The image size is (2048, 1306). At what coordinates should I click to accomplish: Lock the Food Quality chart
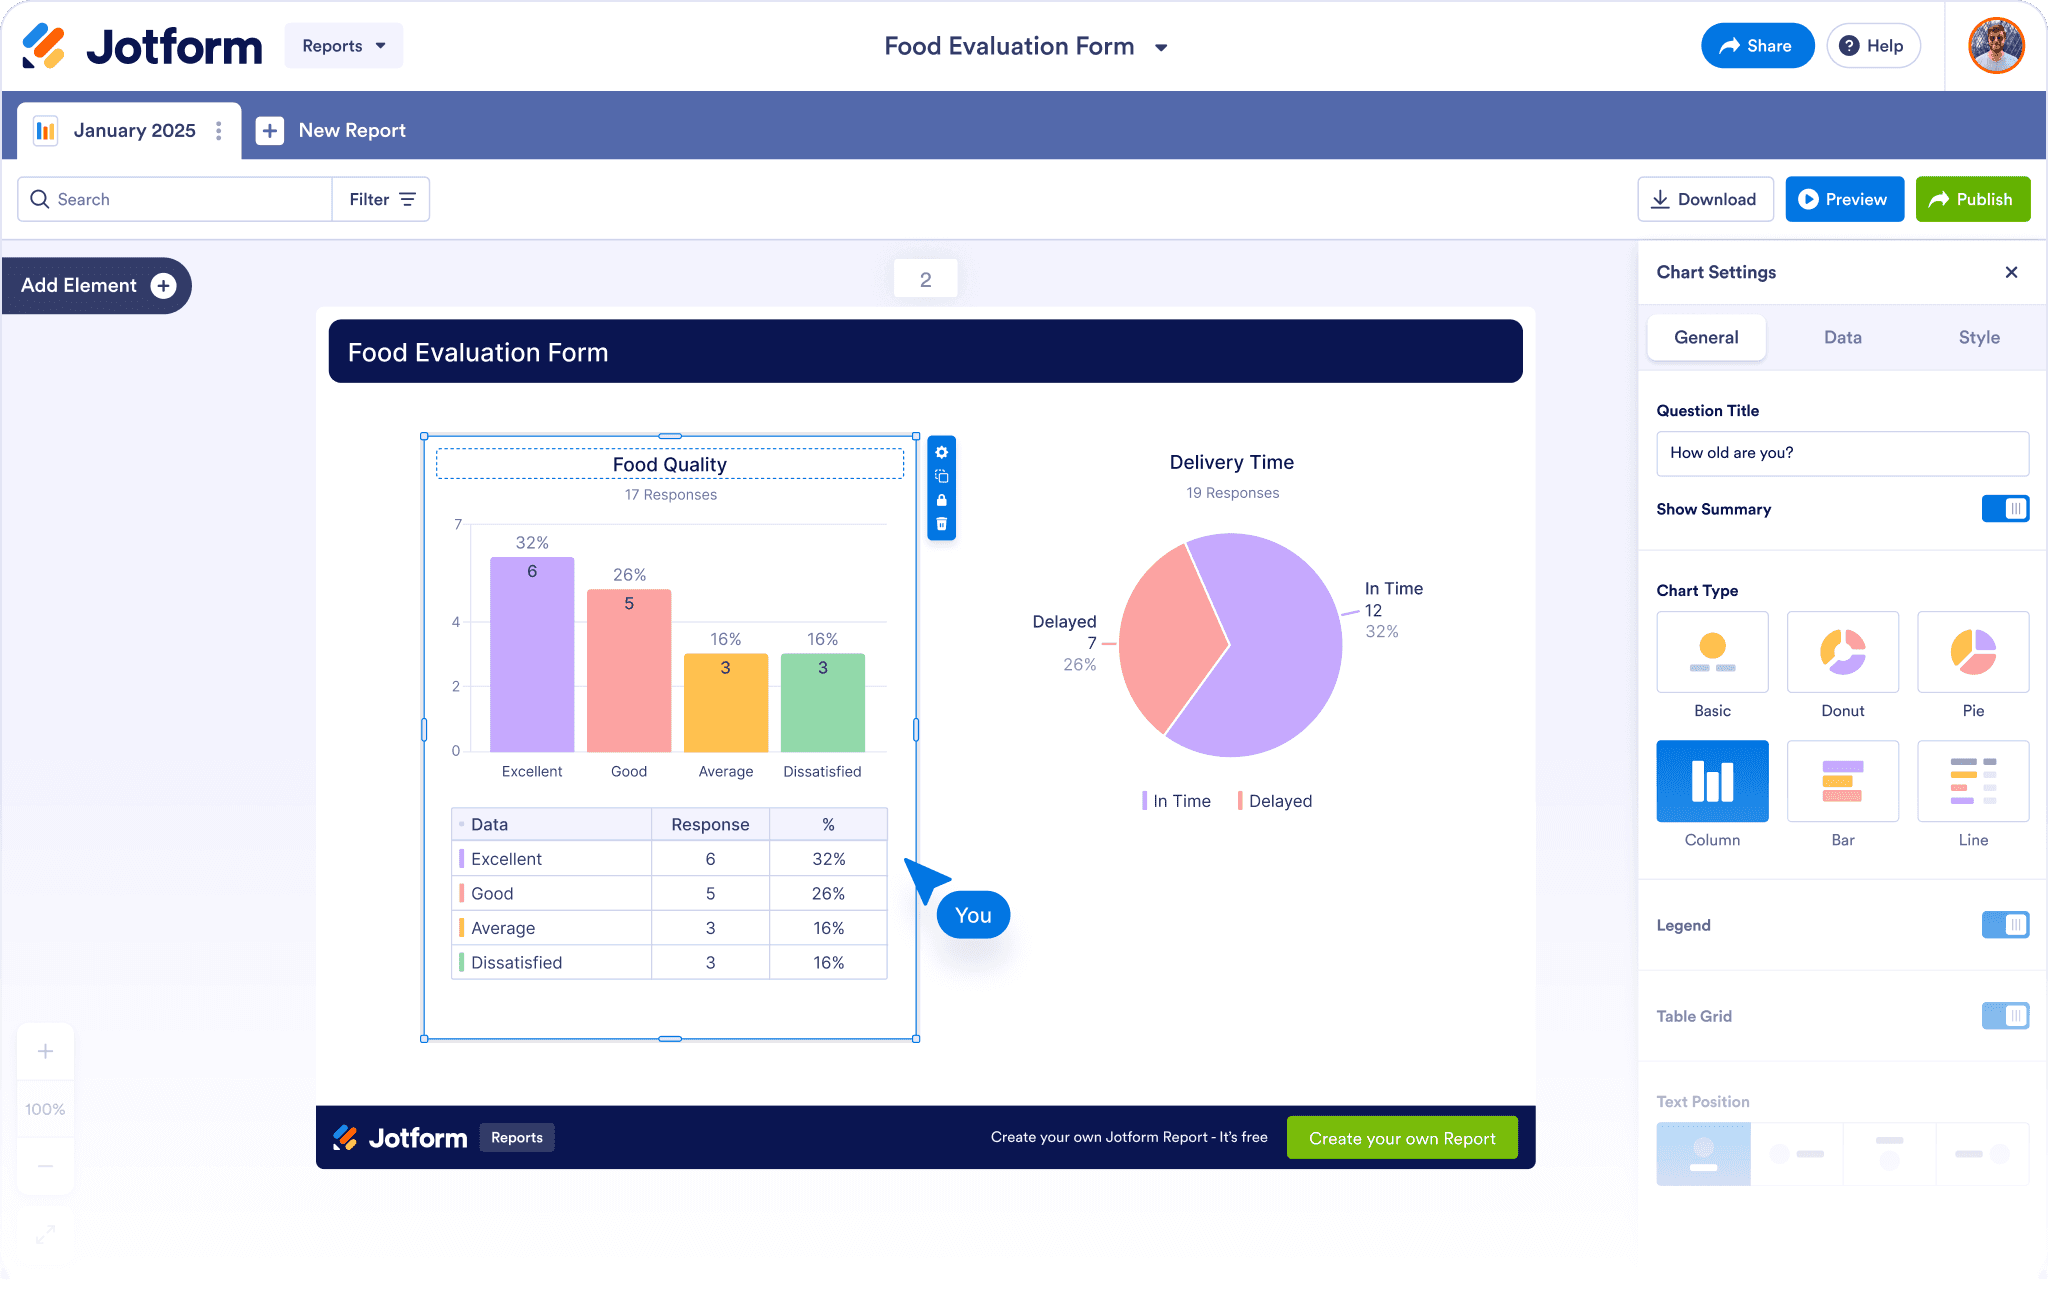941,500
